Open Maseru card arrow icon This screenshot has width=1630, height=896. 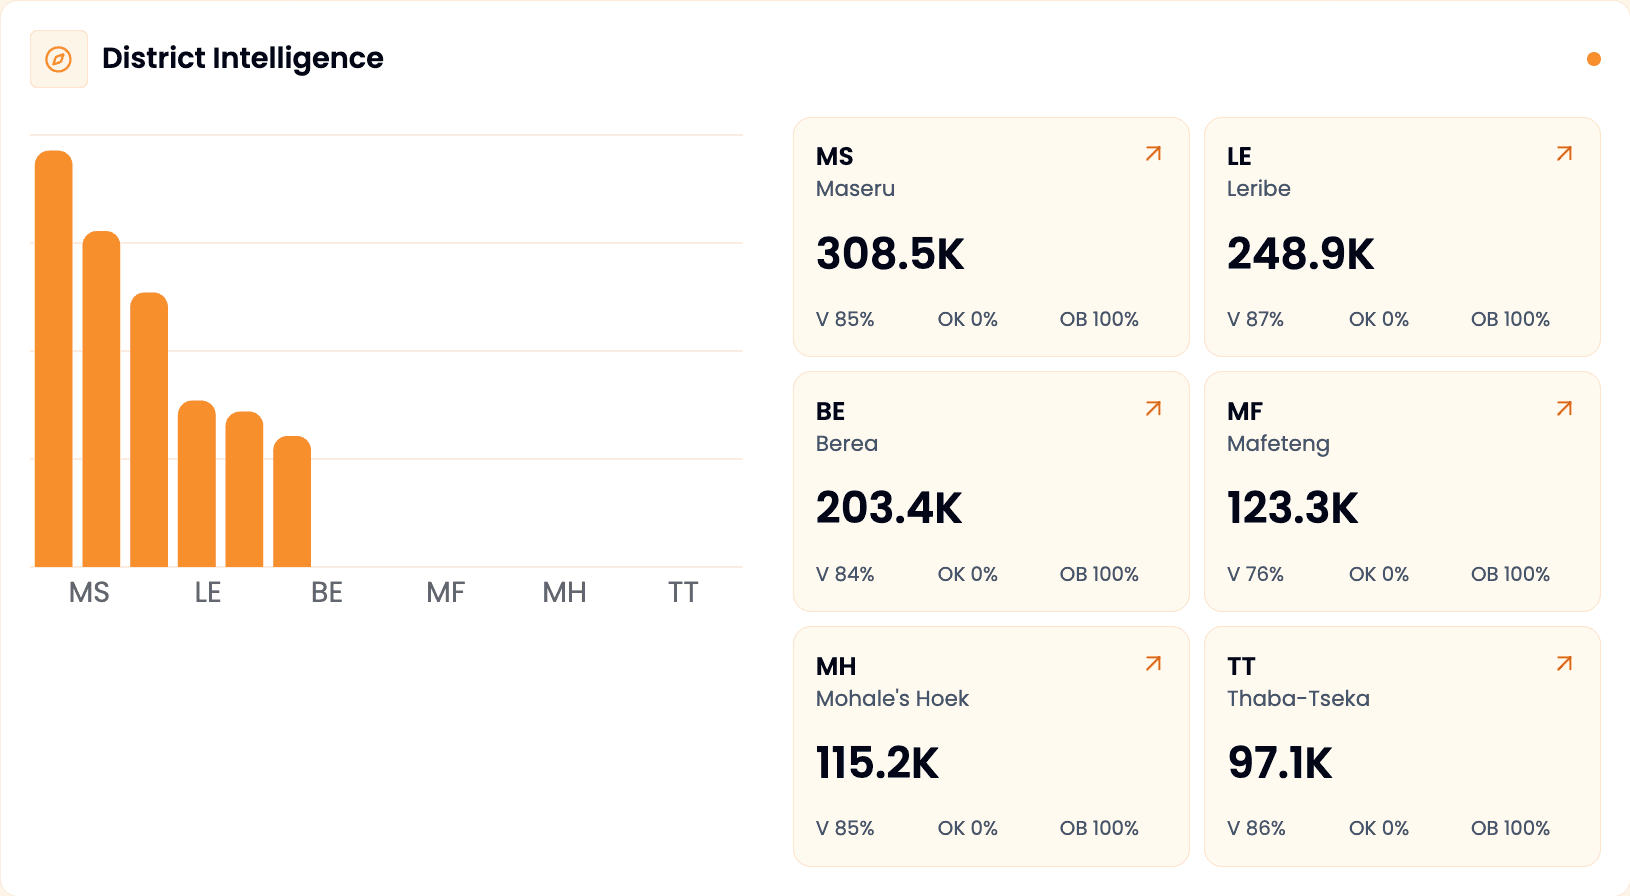coord(1153,154)
